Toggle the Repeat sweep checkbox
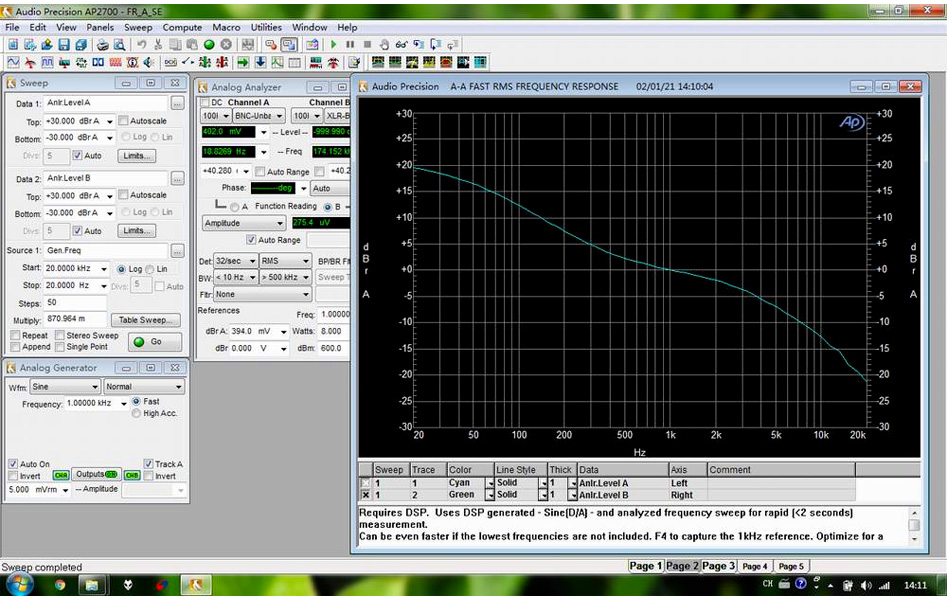 (15, 335)
